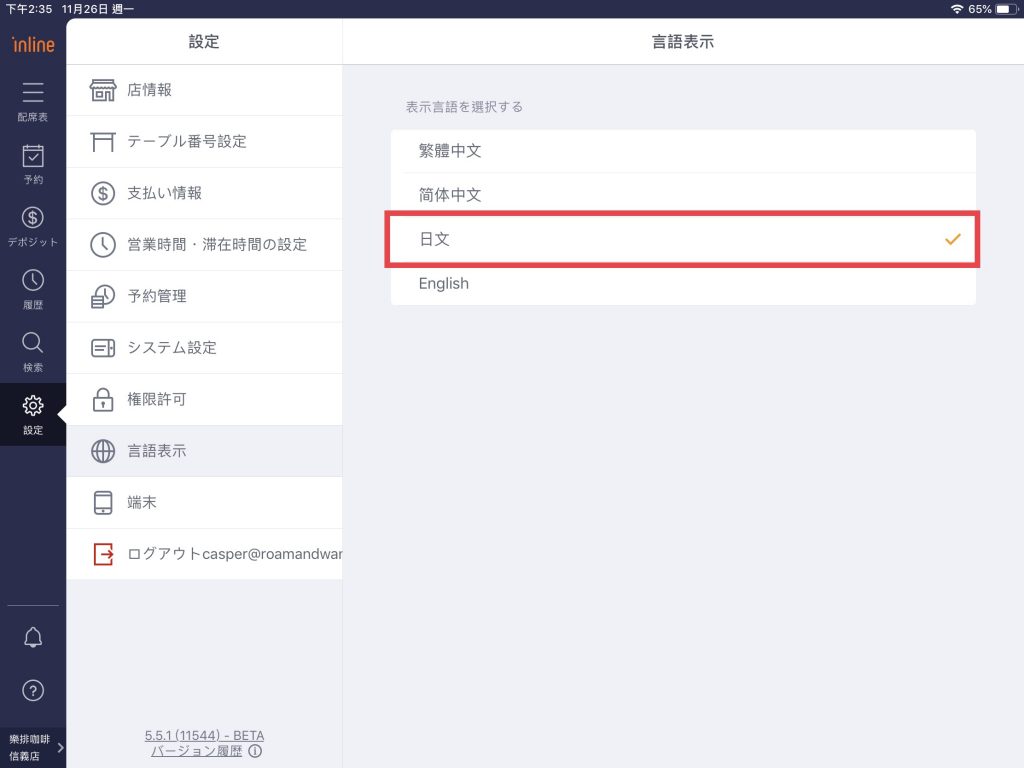Expand the 樂排咖啡 信義店 store switcher
Viewport: 1024px width, 768px height.
tap(33, 747)
